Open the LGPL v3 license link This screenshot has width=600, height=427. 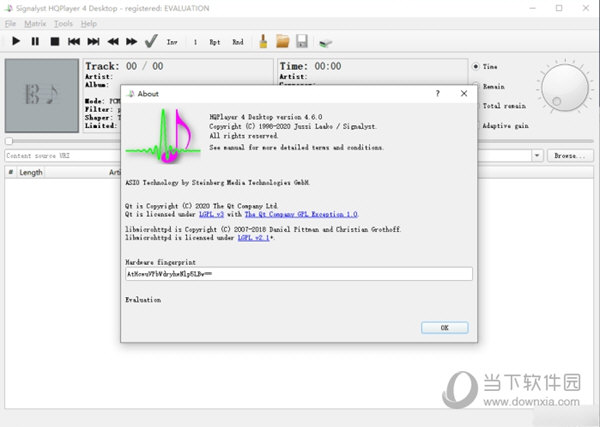(x=211, y=214)
